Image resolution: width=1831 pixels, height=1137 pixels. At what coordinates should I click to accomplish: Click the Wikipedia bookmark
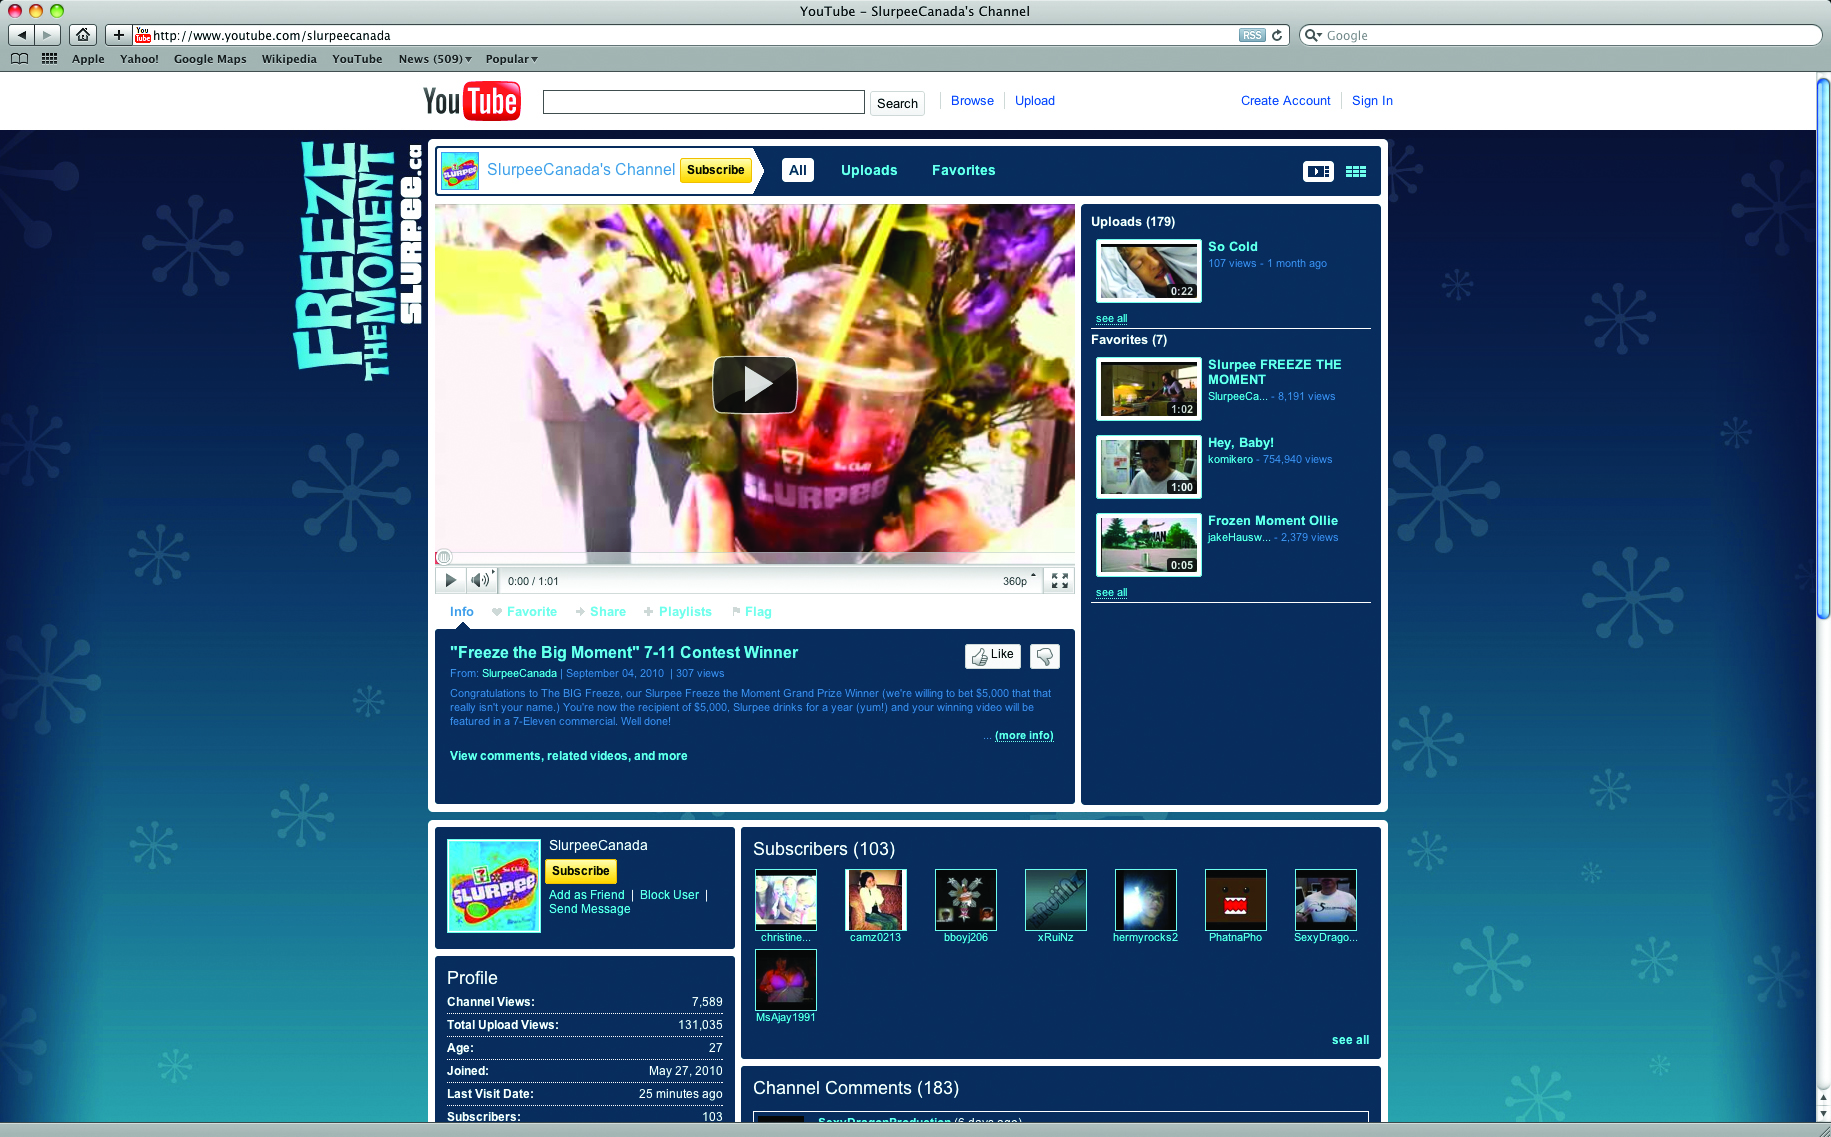[x=289, y=59]
